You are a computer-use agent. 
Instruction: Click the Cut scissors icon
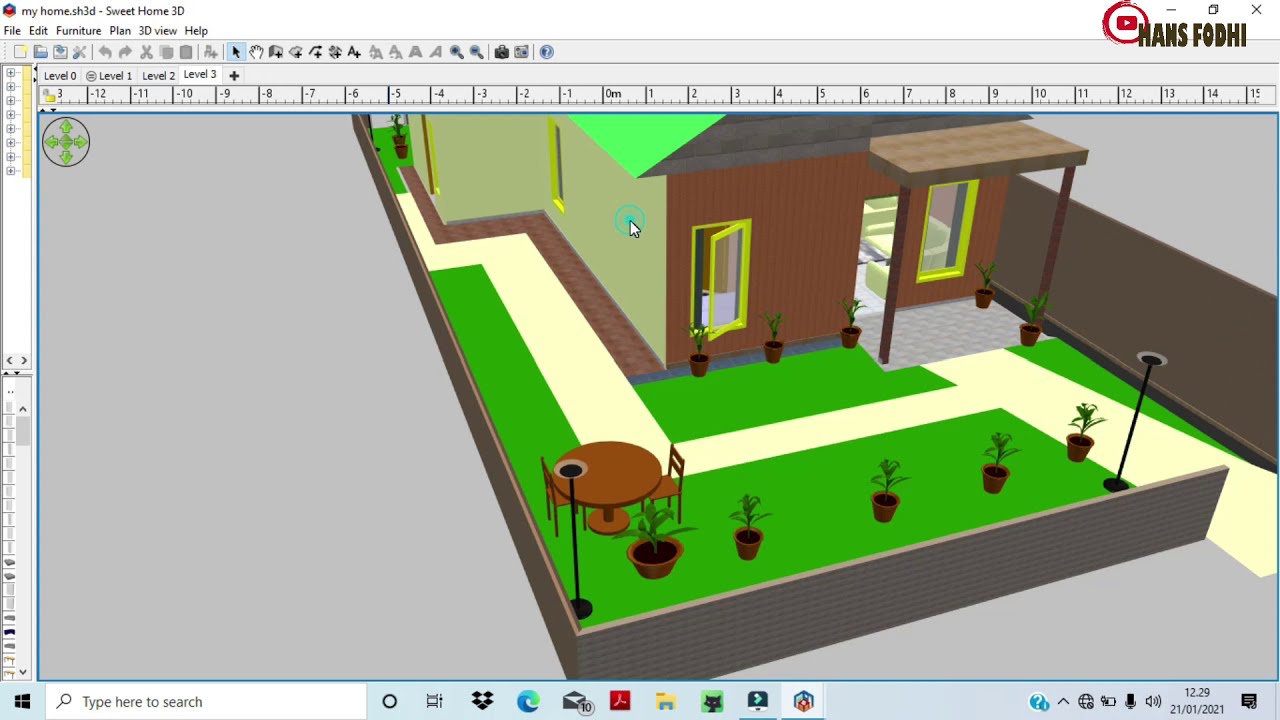click(x=146, y=52)
